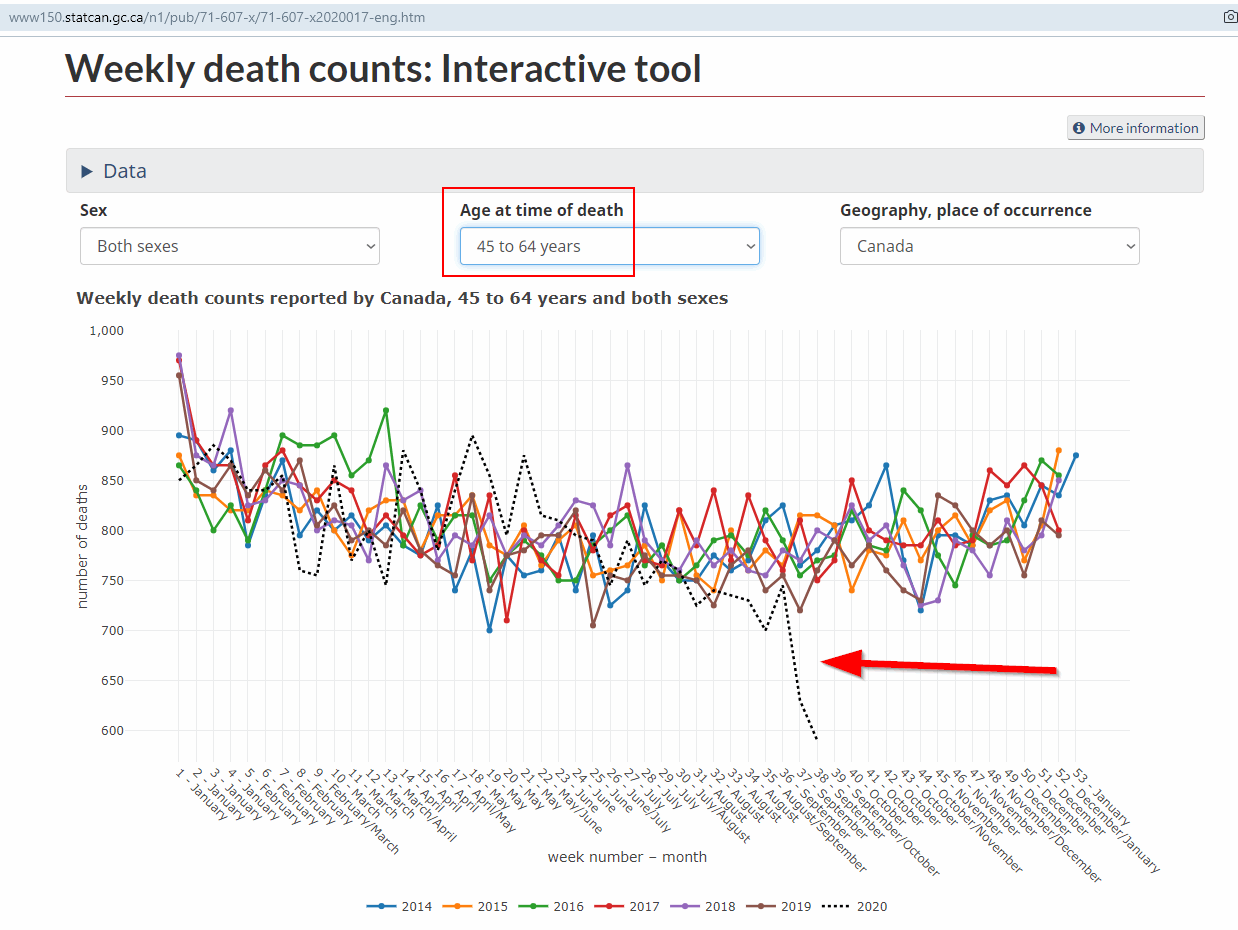Open the Sex dropdown showing Both sexes
This screenshot has height=930, width=1238.
[230, 246]
